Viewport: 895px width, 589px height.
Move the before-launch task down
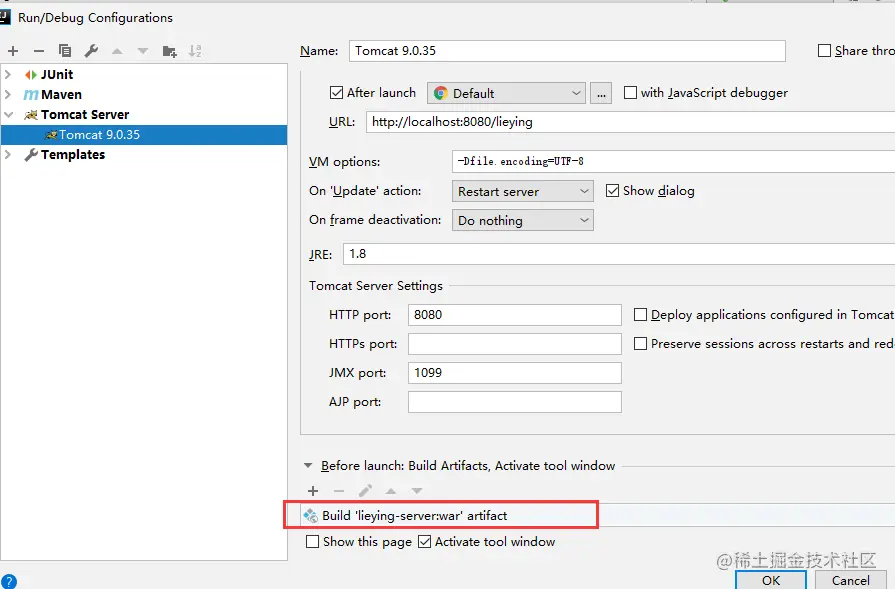click(417, 491)
